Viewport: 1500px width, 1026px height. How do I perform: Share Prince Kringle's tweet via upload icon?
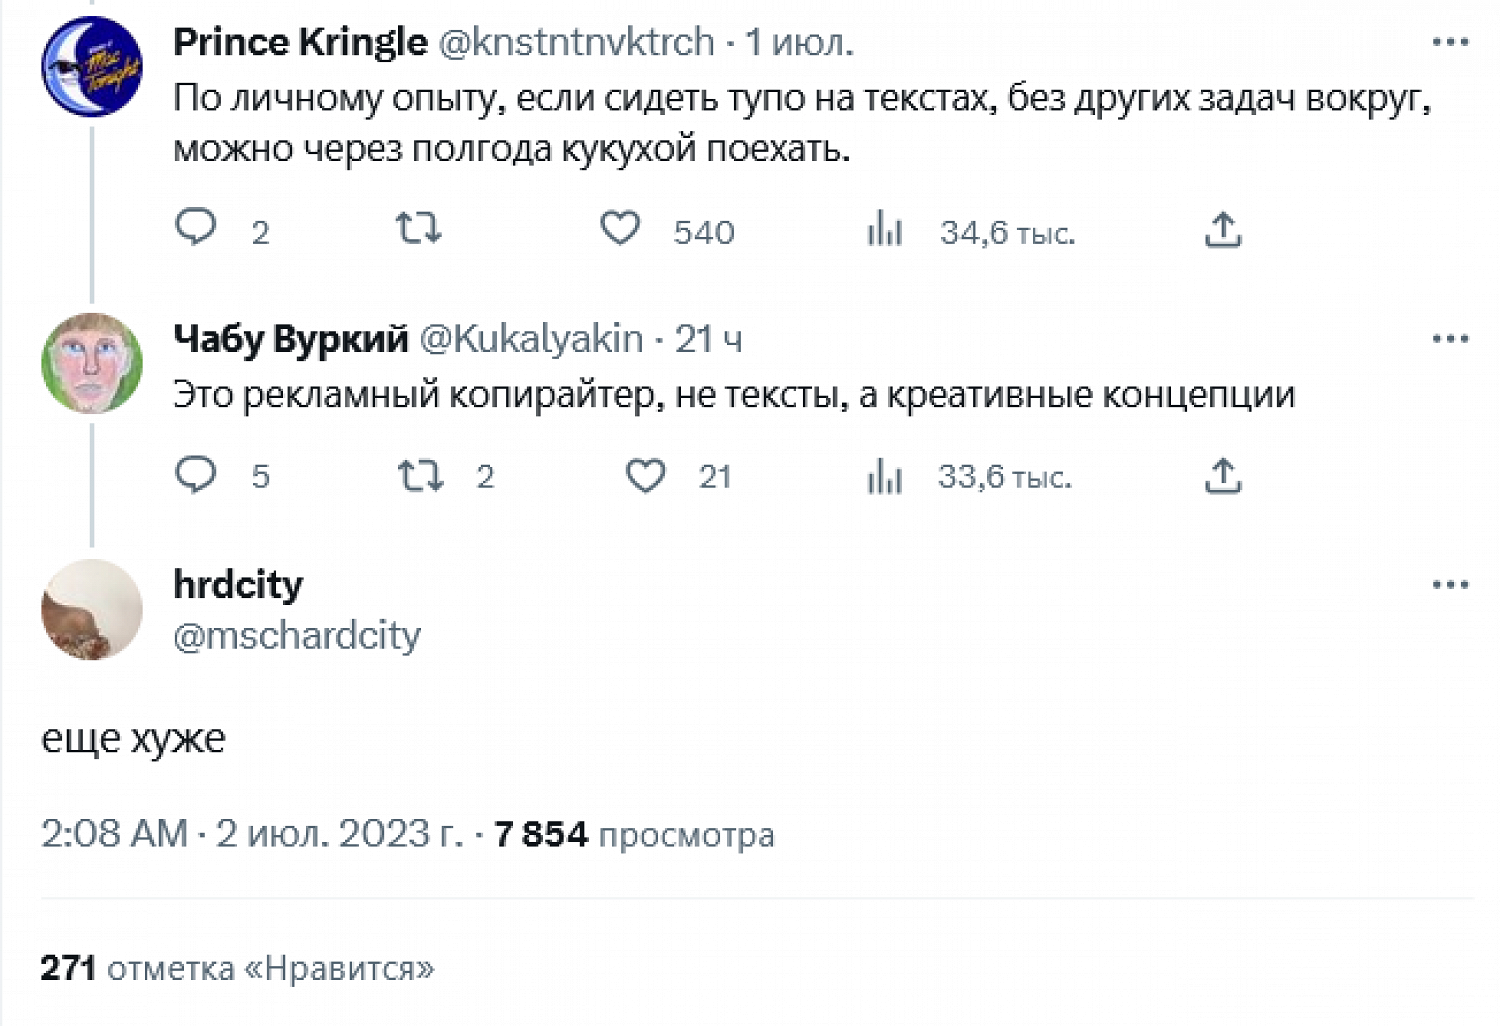1222,230
